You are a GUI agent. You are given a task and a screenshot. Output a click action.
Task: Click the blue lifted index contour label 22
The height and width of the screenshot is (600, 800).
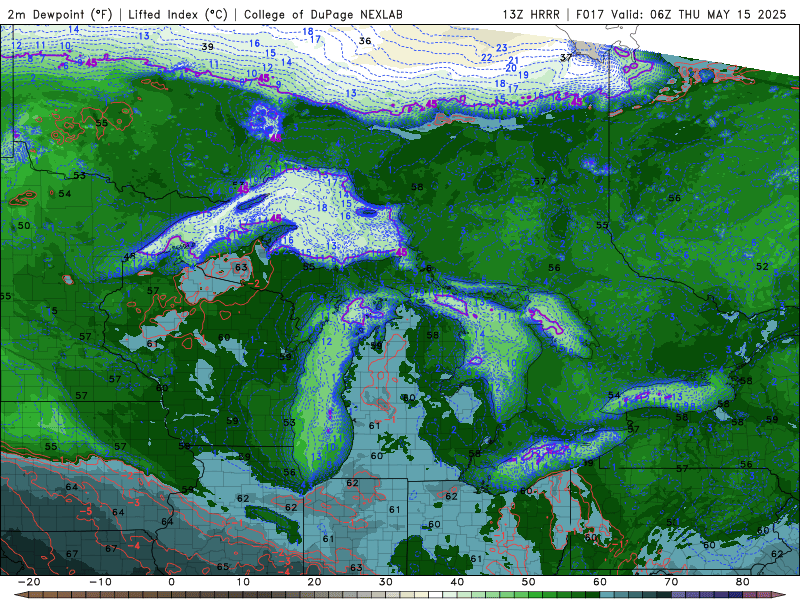pos(486,58)
